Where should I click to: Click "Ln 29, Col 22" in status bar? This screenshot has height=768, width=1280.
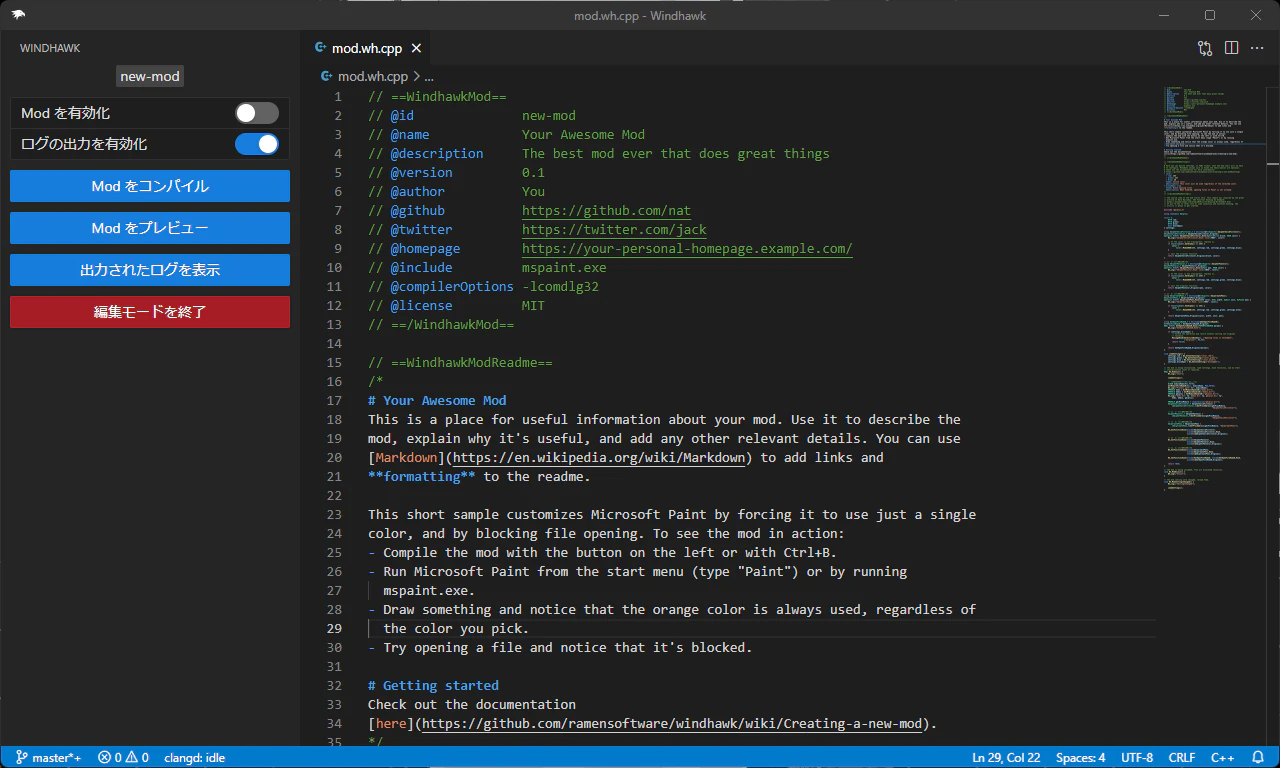click(x=1006, y=757)
